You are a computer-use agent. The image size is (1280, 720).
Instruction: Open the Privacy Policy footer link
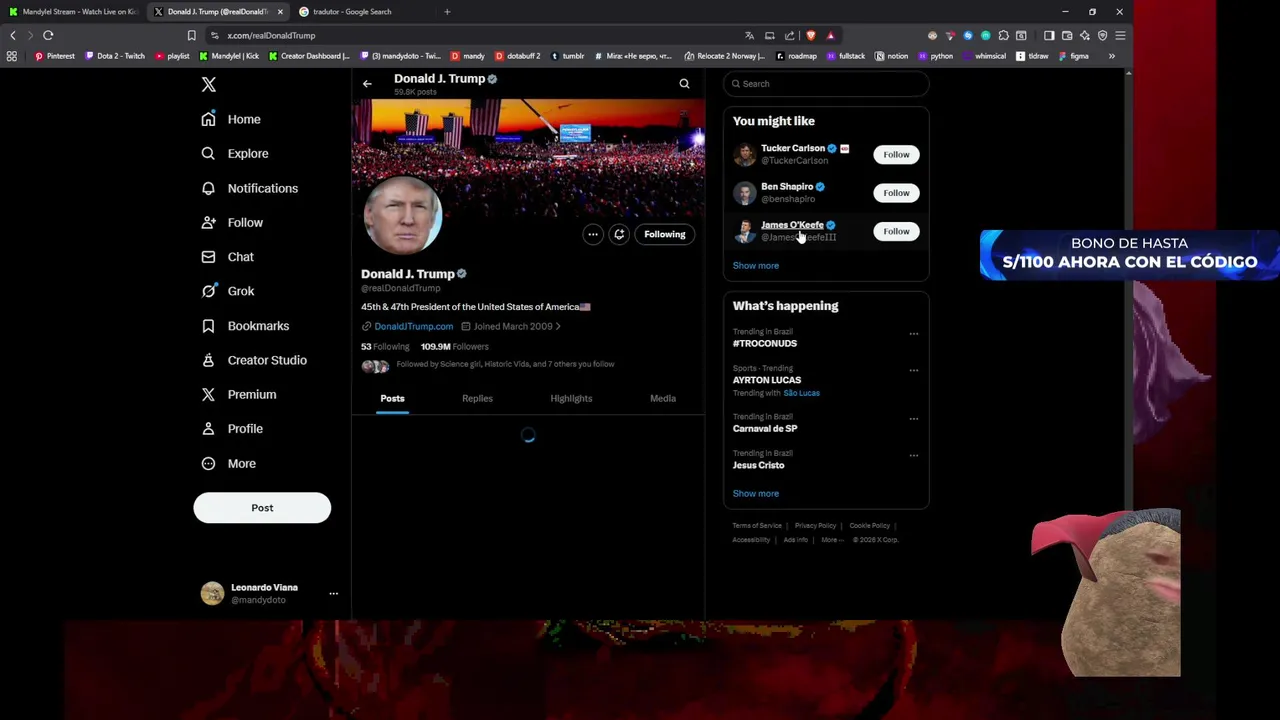(815, 526)
